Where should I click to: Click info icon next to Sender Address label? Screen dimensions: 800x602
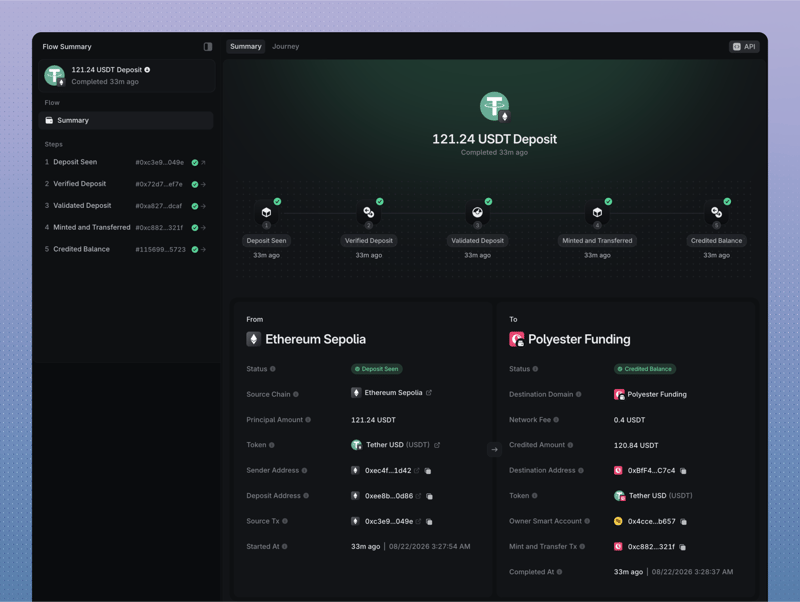point(304,470)
